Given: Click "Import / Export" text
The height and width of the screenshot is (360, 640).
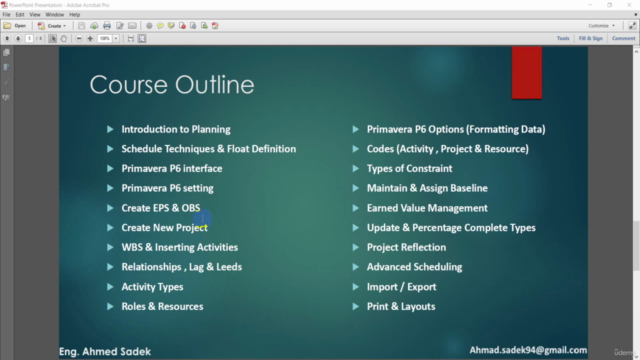Looking at the screenshot, I should pyautogui.click(x=401, y=287).
